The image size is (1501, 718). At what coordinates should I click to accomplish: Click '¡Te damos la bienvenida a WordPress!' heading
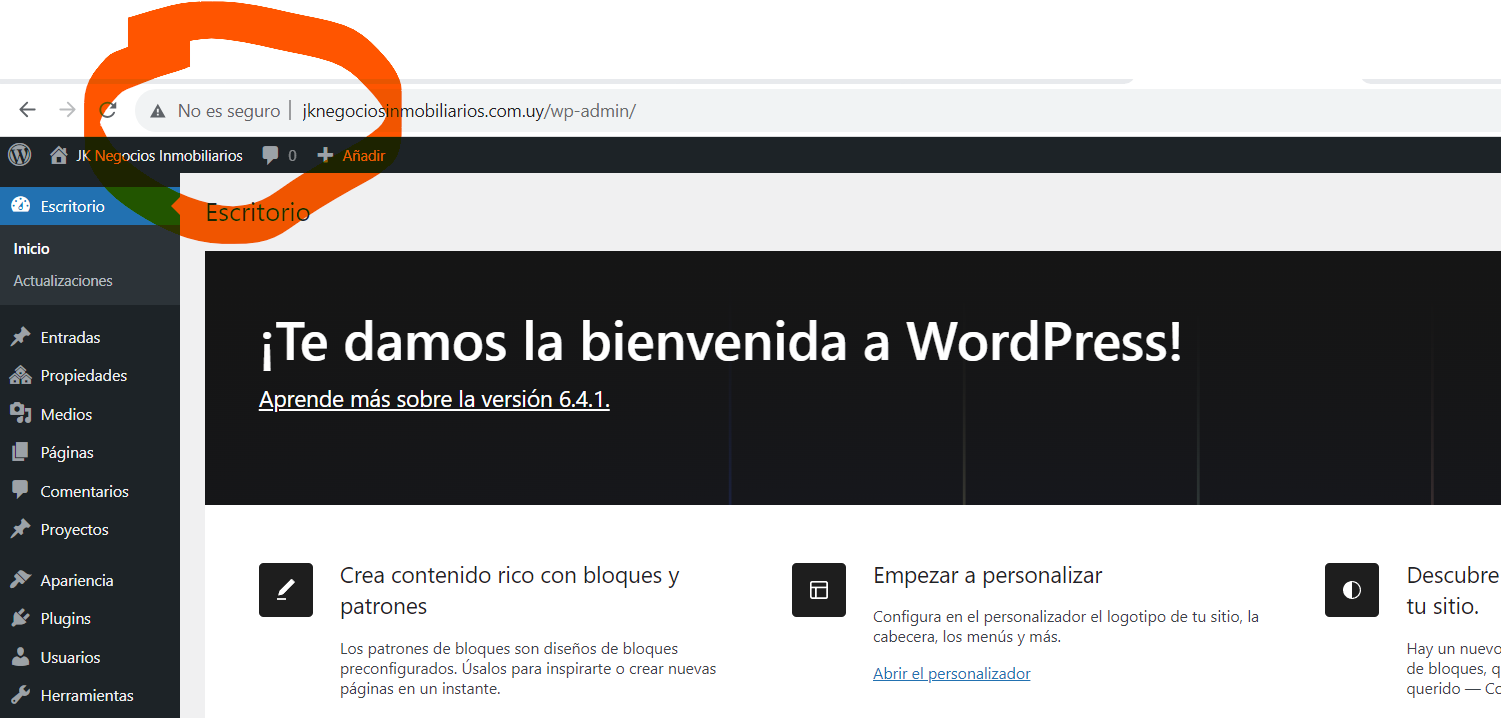click(x=720, y=343)
